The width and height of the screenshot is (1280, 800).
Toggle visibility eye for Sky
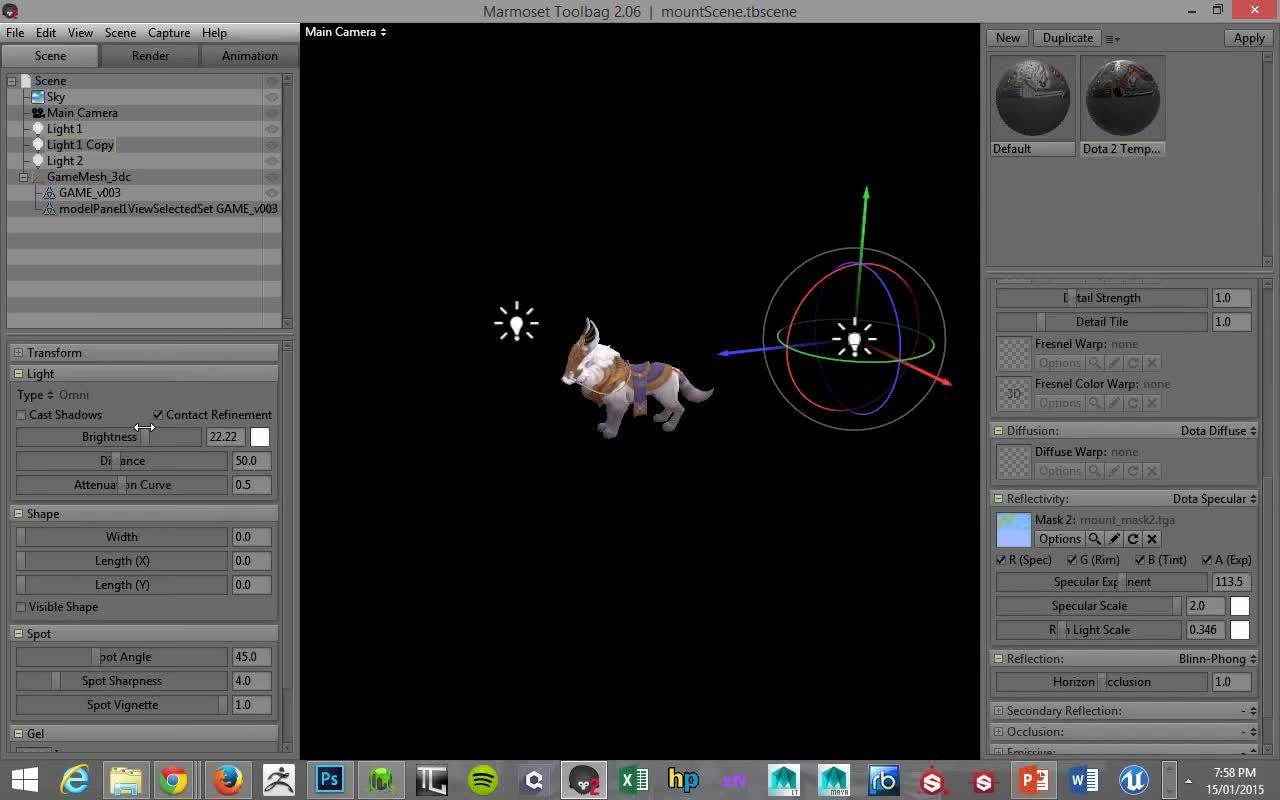click(x=271, y=97)
